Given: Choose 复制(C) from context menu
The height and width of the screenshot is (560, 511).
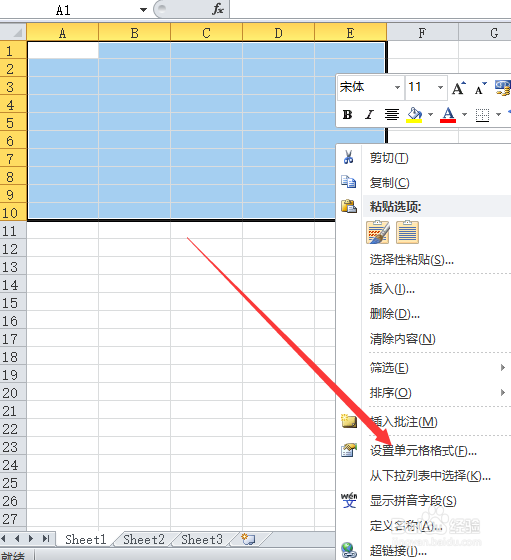Looking at the screenshot, I should pos(389,183).
